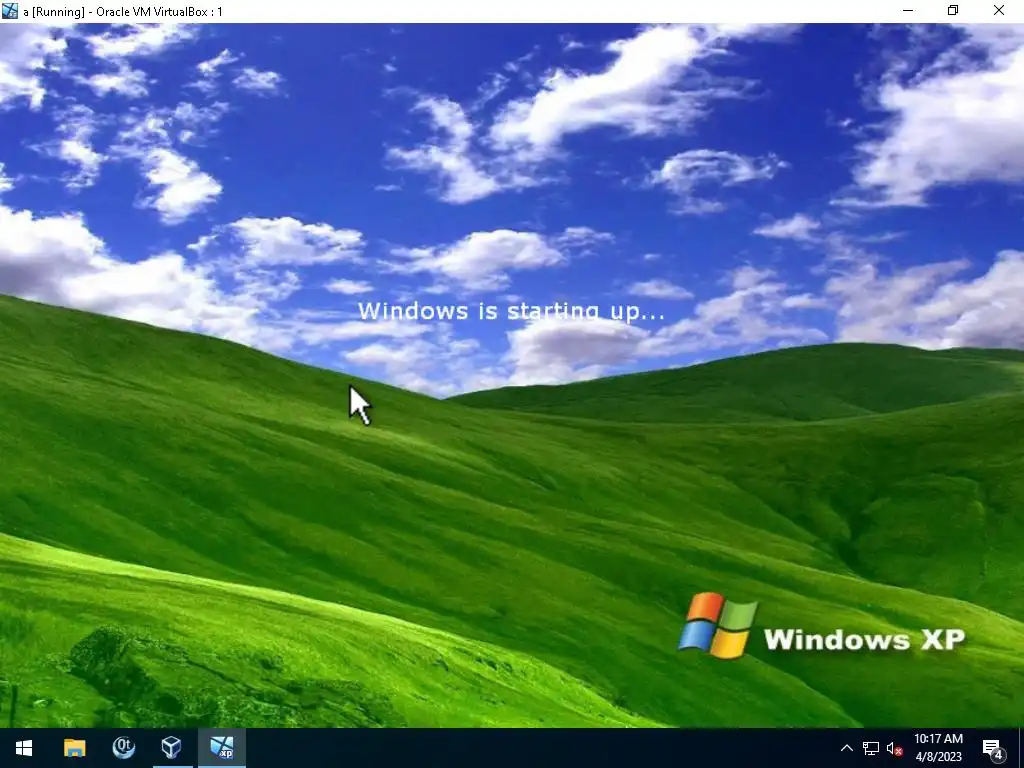Switch to VirtualBox Manager taskbar icon
The image size is (1024, 768).
(172, 748)
